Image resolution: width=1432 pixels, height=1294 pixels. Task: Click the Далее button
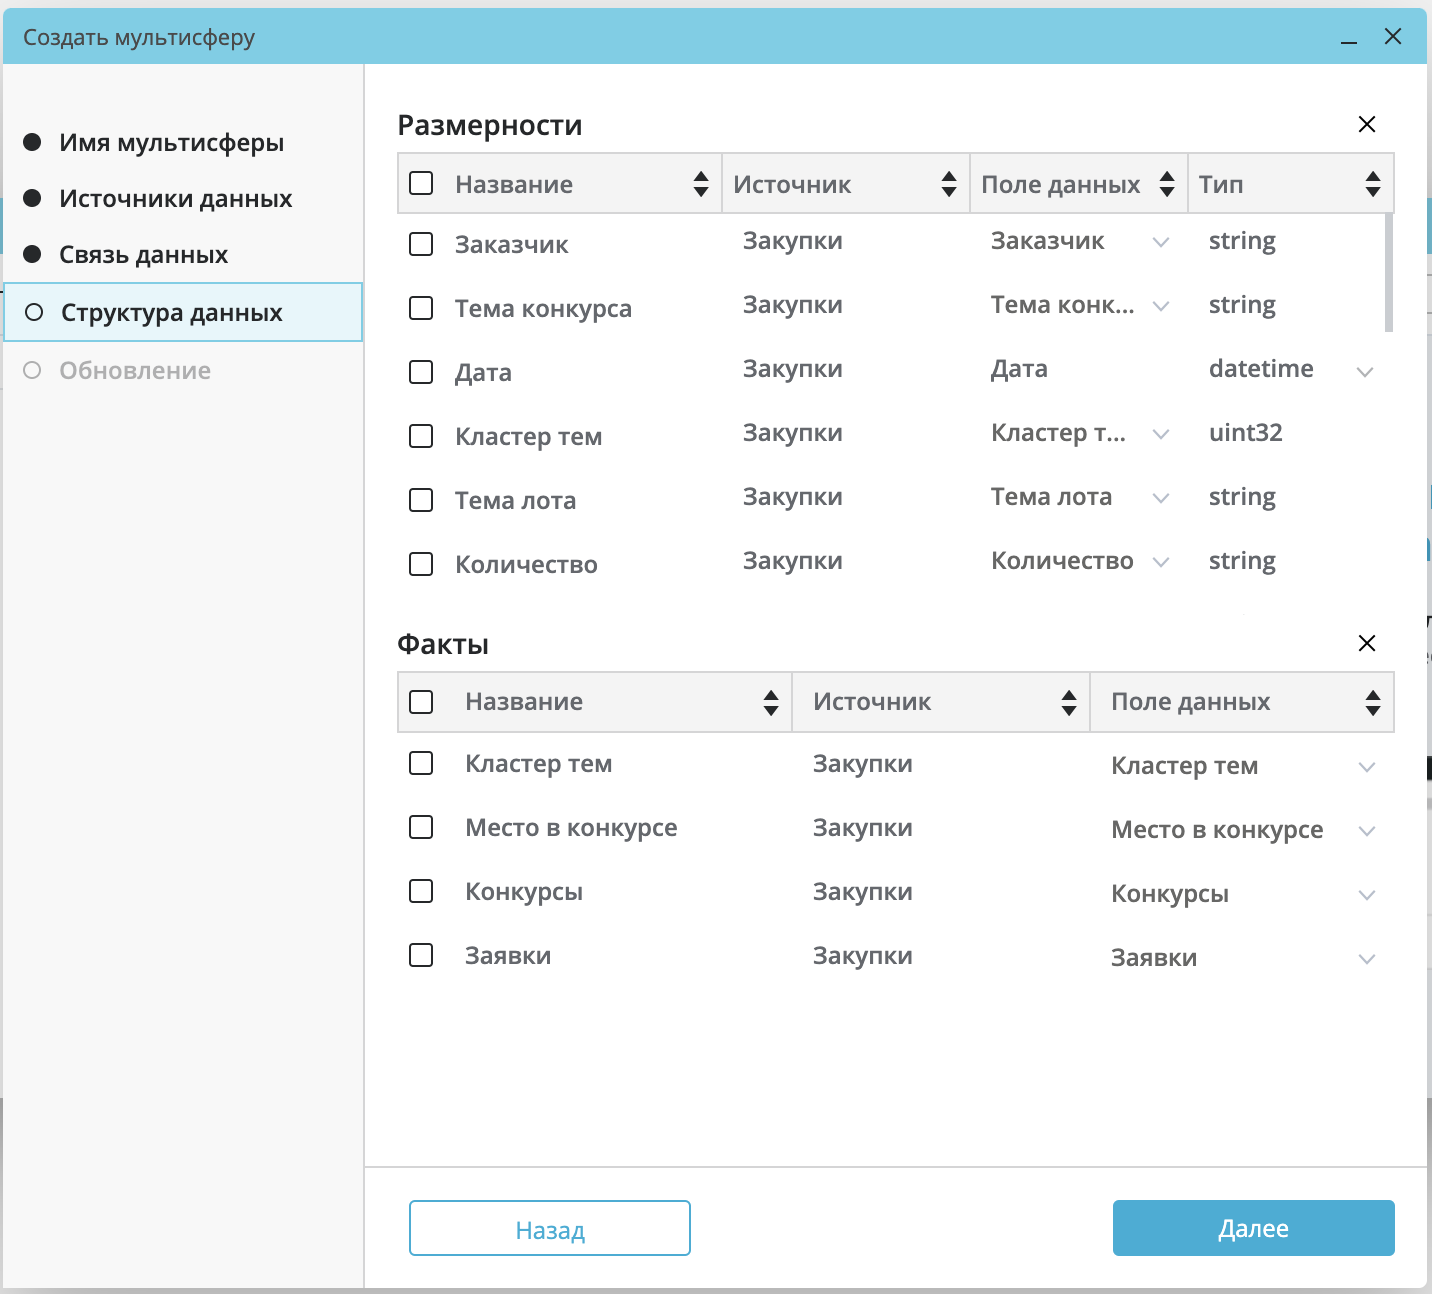(x=1253, y=1228)
